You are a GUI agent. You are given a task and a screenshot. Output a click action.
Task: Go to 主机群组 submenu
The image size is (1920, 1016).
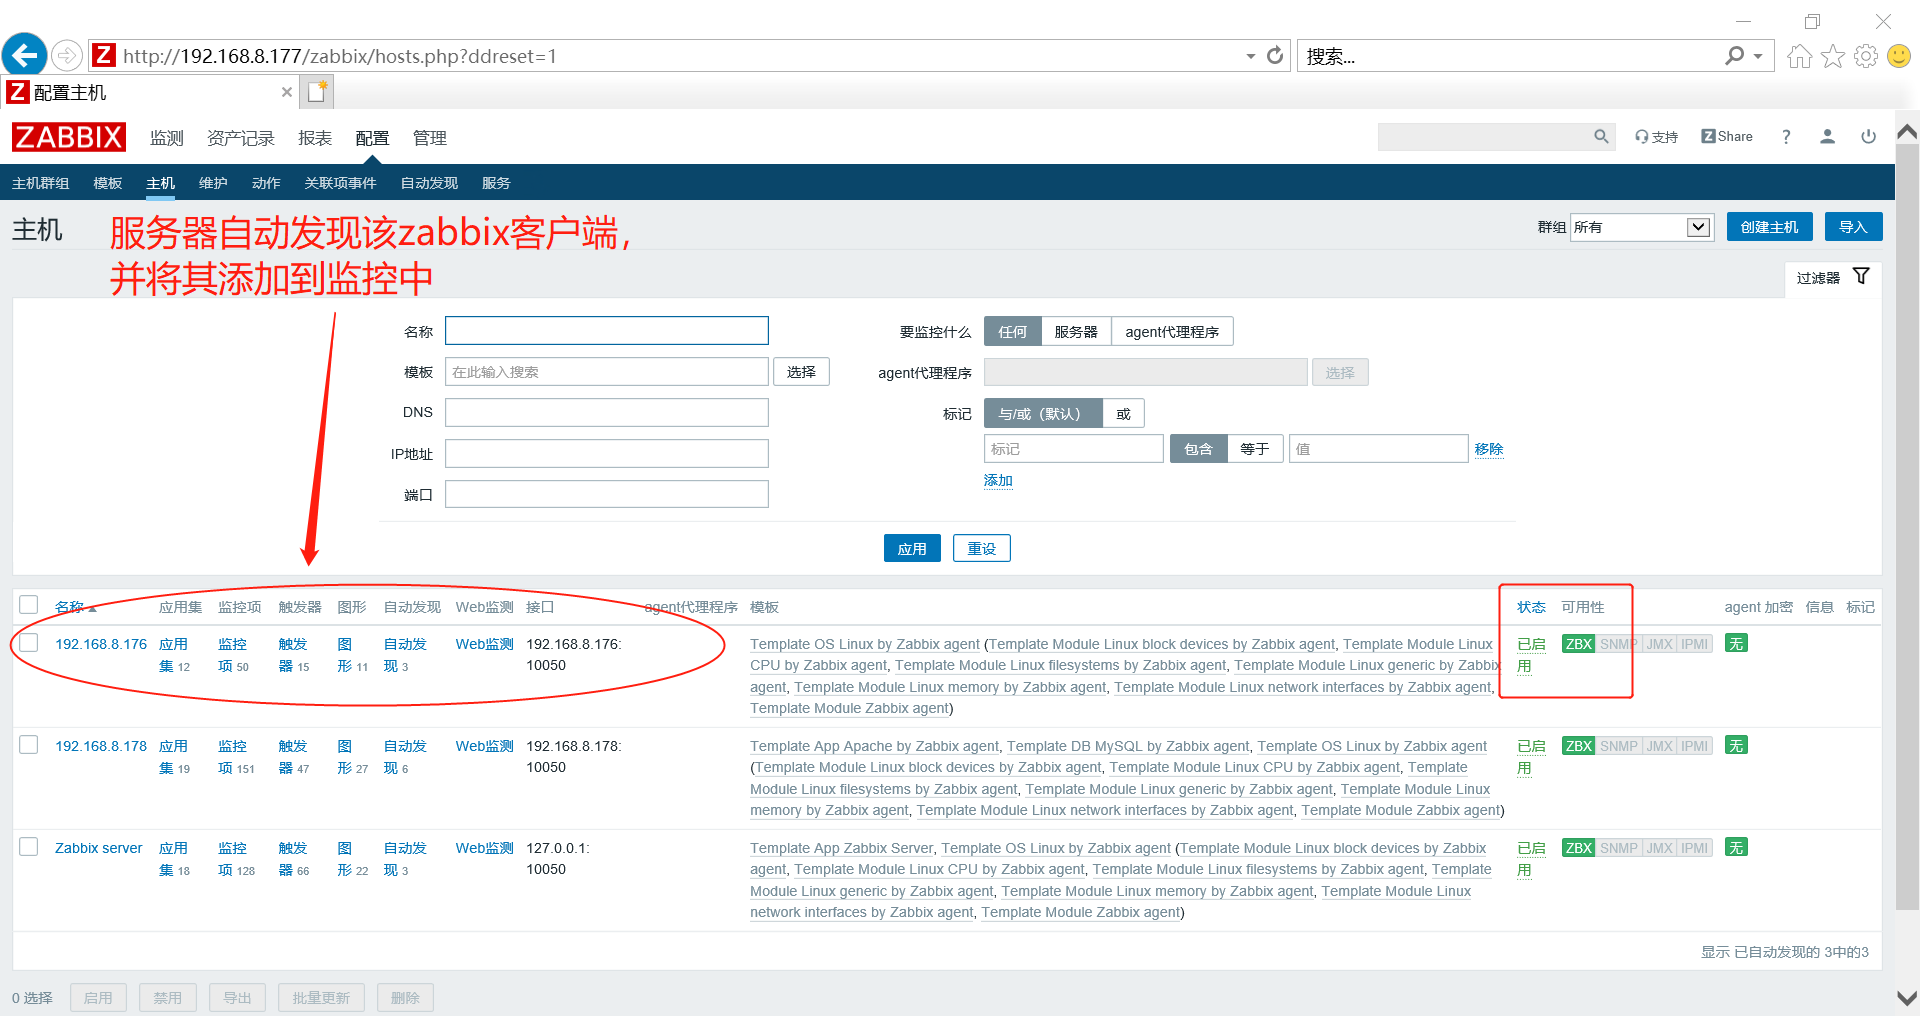coord(40,183)
